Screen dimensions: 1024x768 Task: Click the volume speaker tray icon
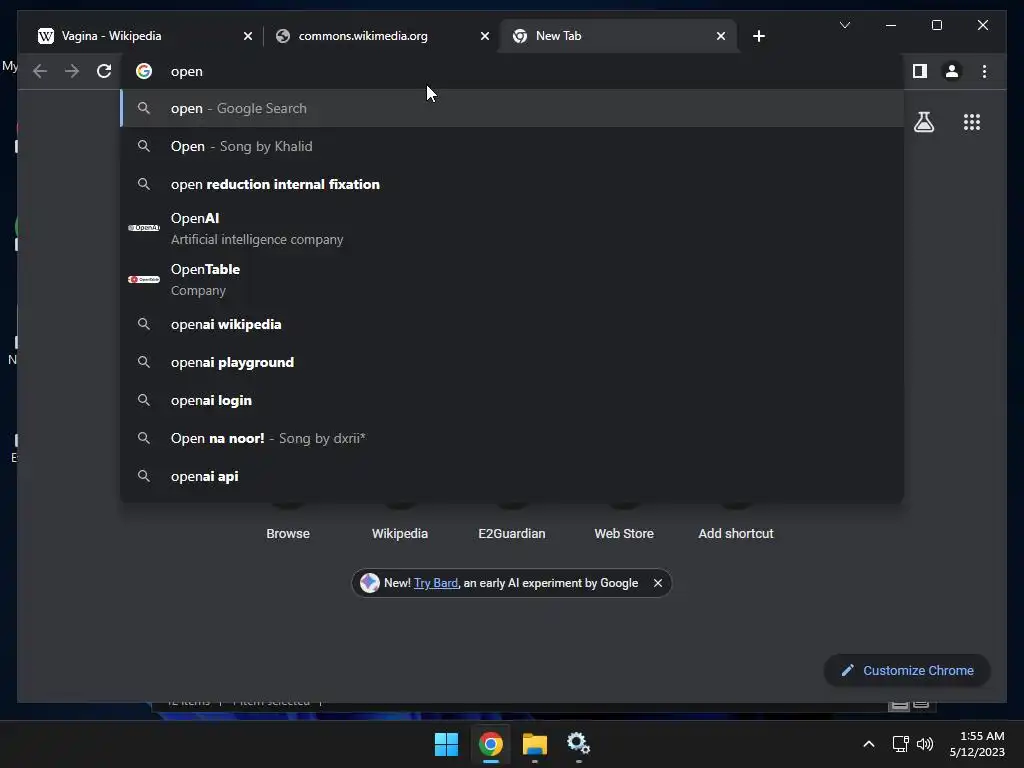925,744
